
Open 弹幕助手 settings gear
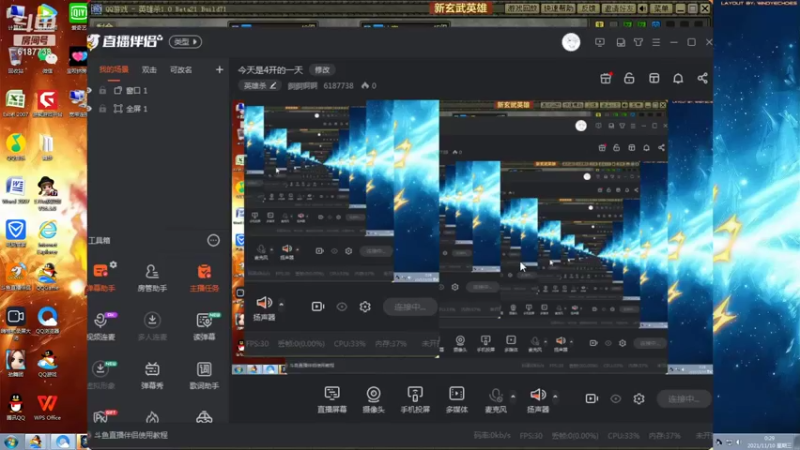[113, 264]
